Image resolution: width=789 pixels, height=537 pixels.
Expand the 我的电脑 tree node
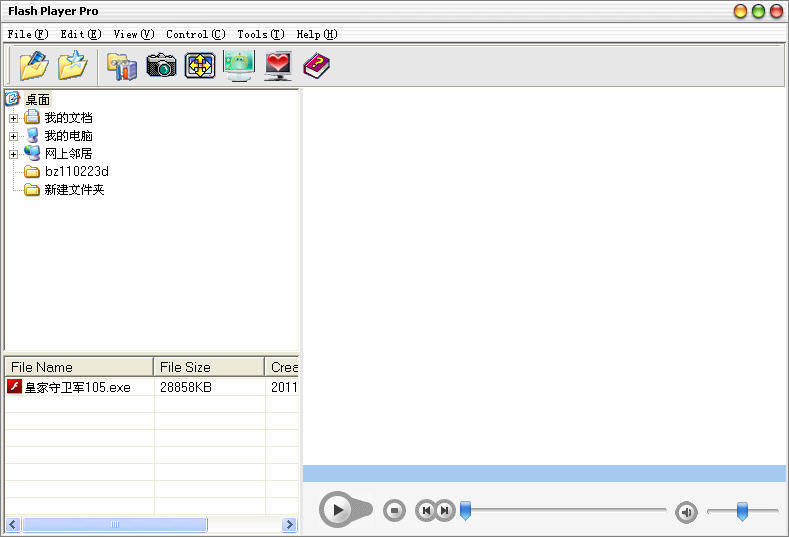(14, 136)
